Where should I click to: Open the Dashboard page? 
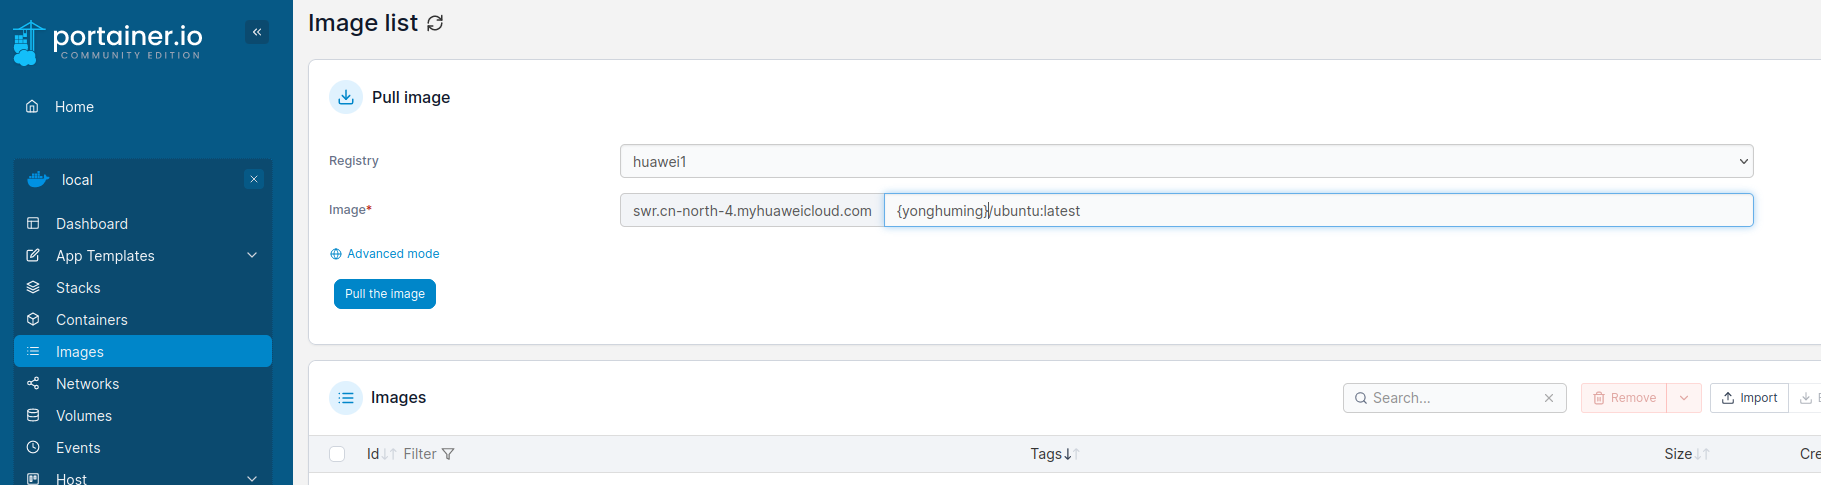[92, 224]
